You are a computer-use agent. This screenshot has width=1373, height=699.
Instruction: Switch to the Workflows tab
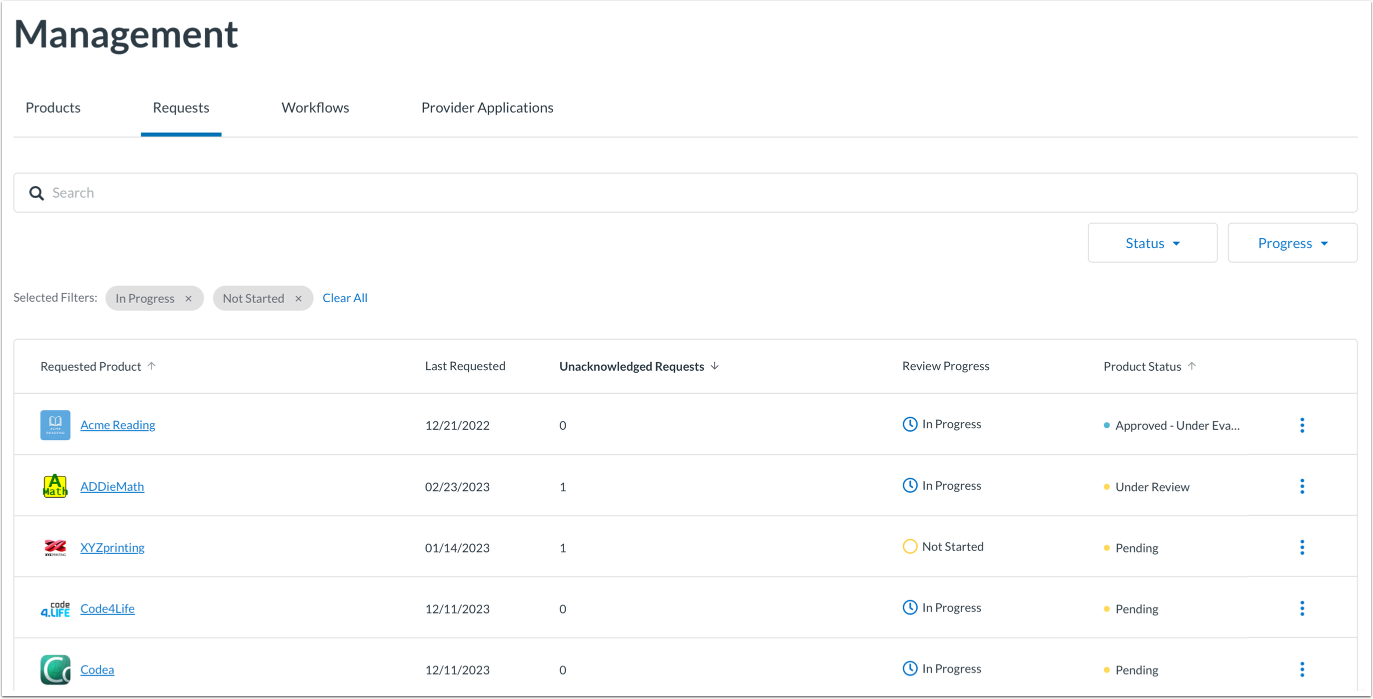coord(315,108)
